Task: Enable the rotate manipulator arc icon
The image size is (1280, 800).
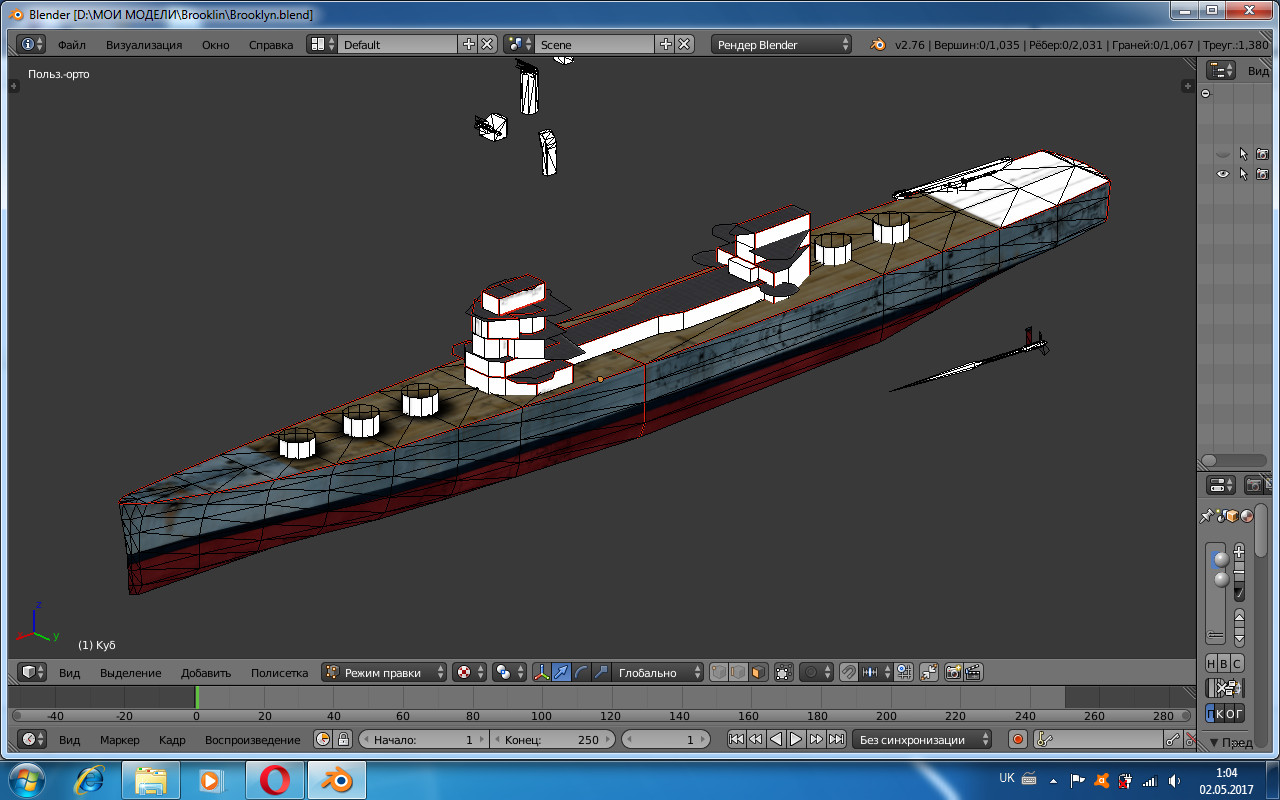Action: coord(581,673)
